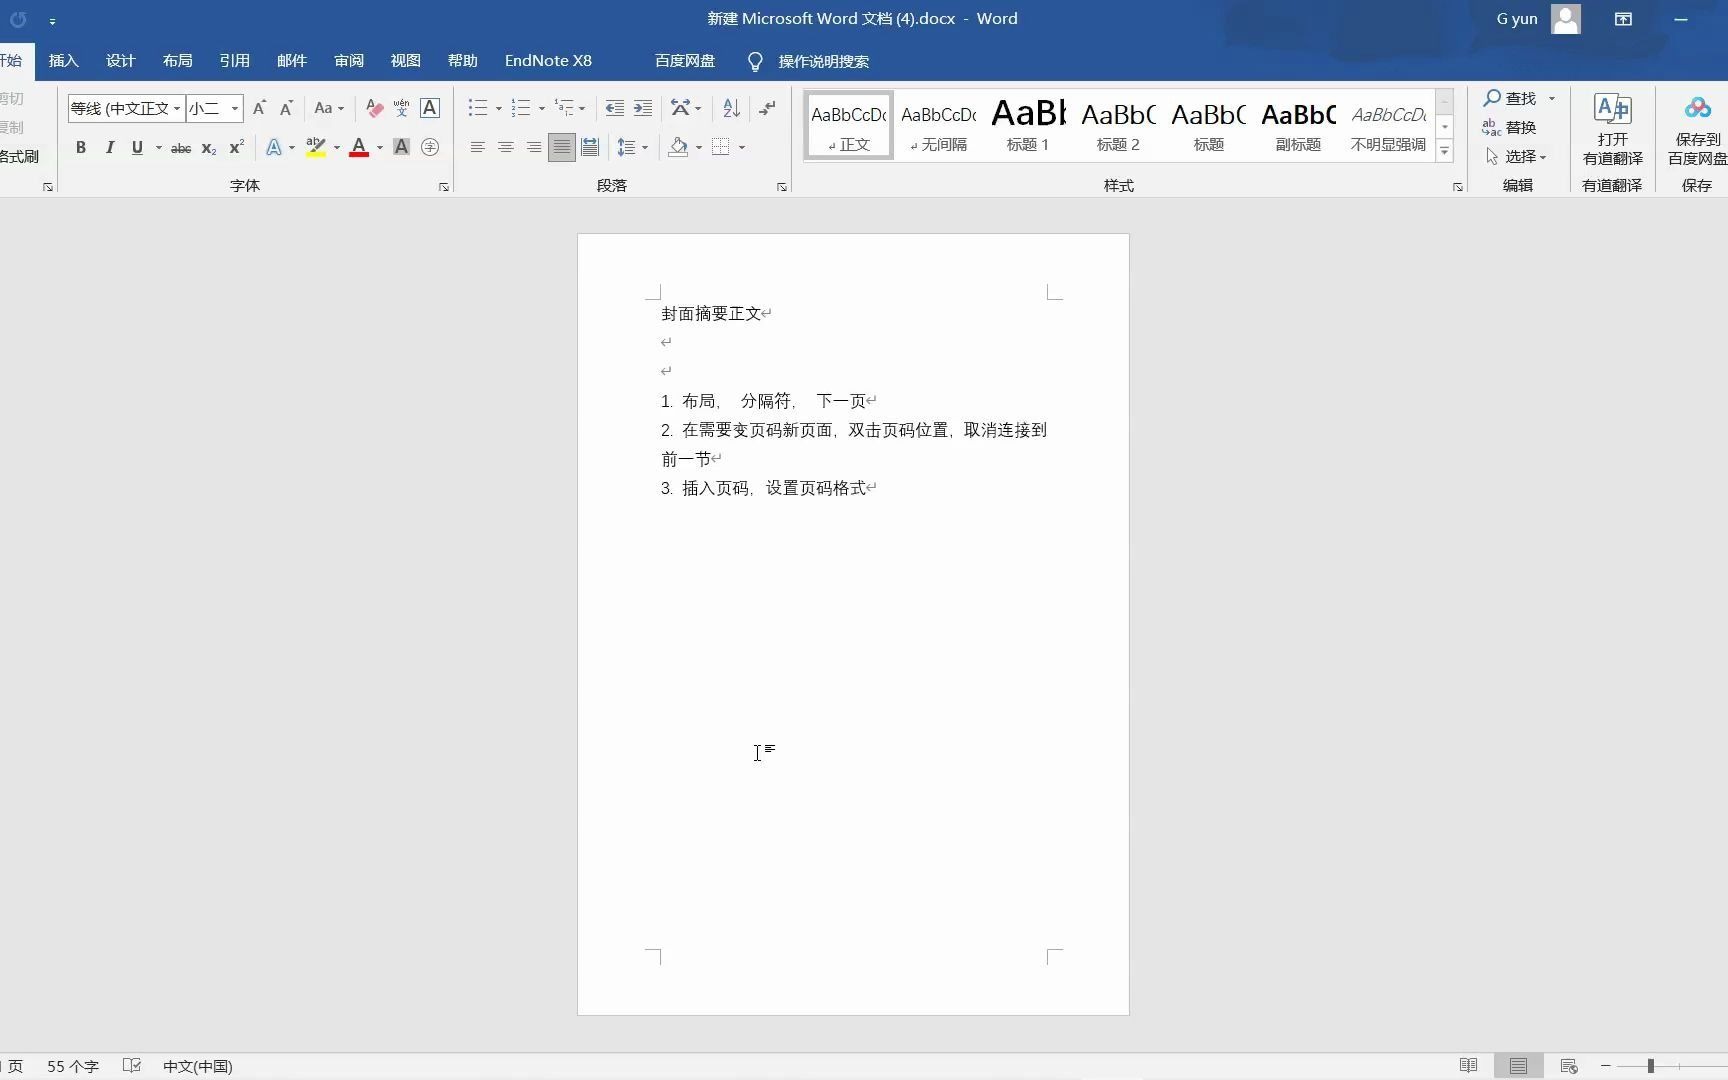Click the text highlight color icon

coord(315,147)
